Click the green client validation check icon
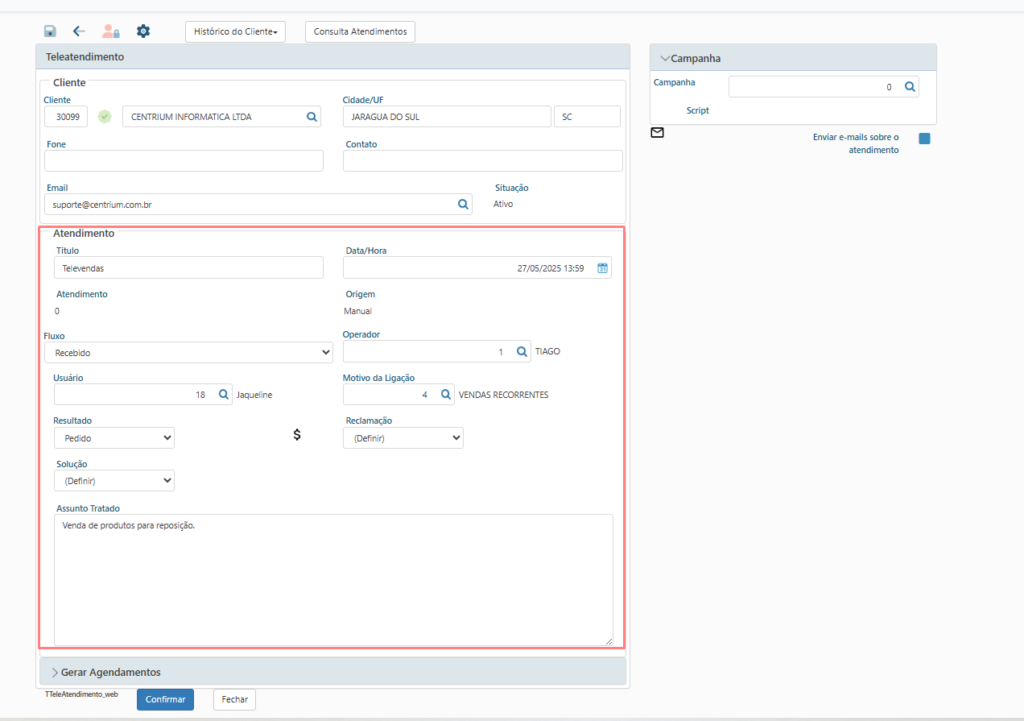Screen dimensions: 1024x721 pyautogui.click(x=104, y=117)
